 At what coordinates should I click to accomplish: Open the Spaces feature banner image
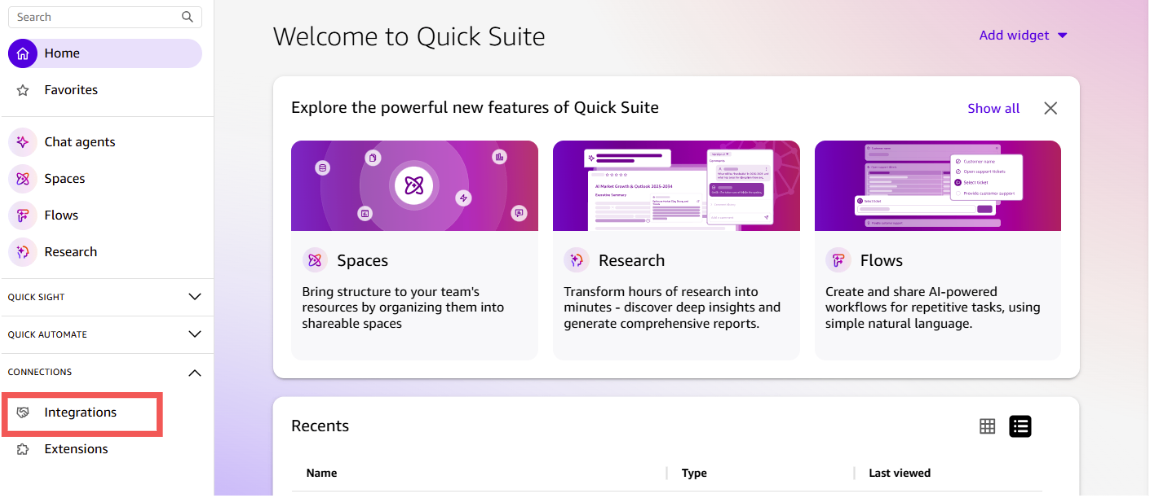click(414, 185)
